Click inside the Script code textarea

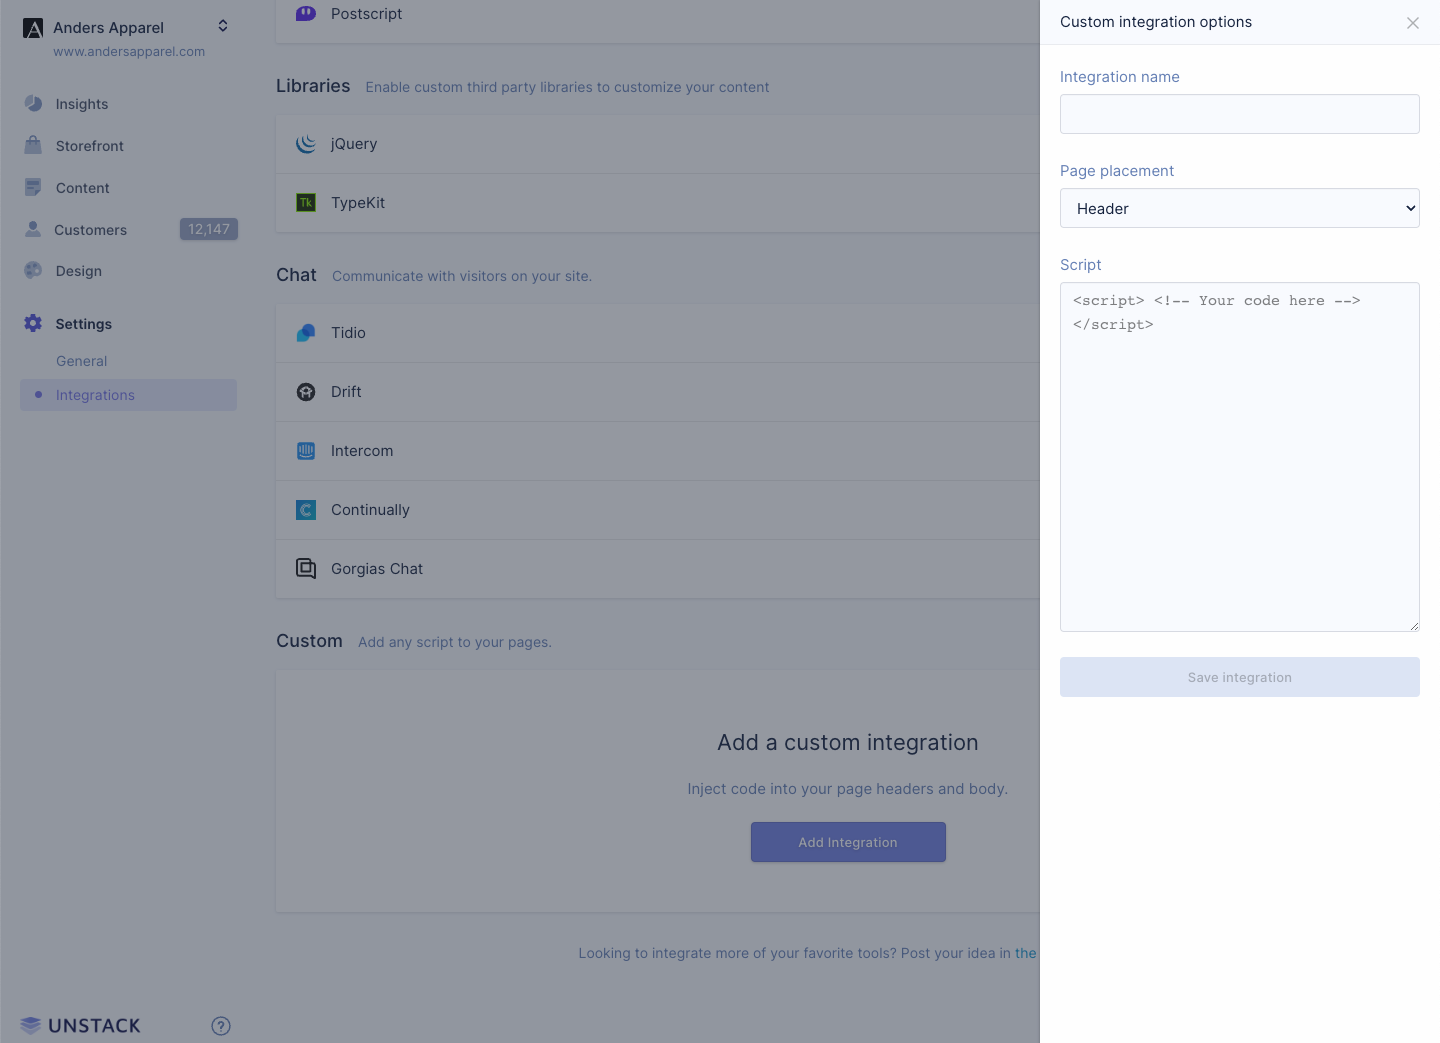[x=1239, y=470]
